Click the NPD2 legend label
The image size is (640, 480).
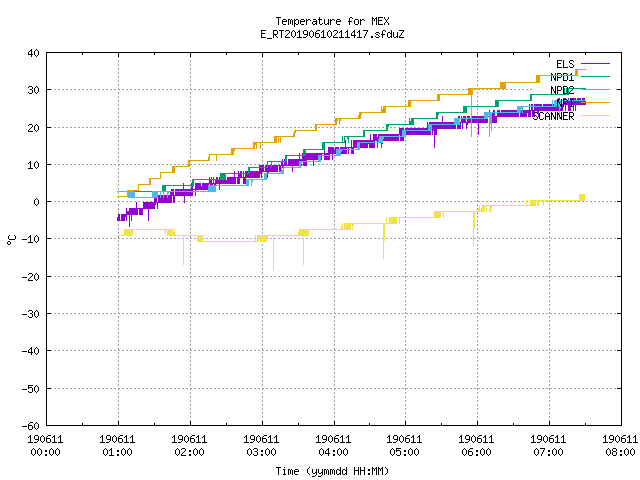562,90
